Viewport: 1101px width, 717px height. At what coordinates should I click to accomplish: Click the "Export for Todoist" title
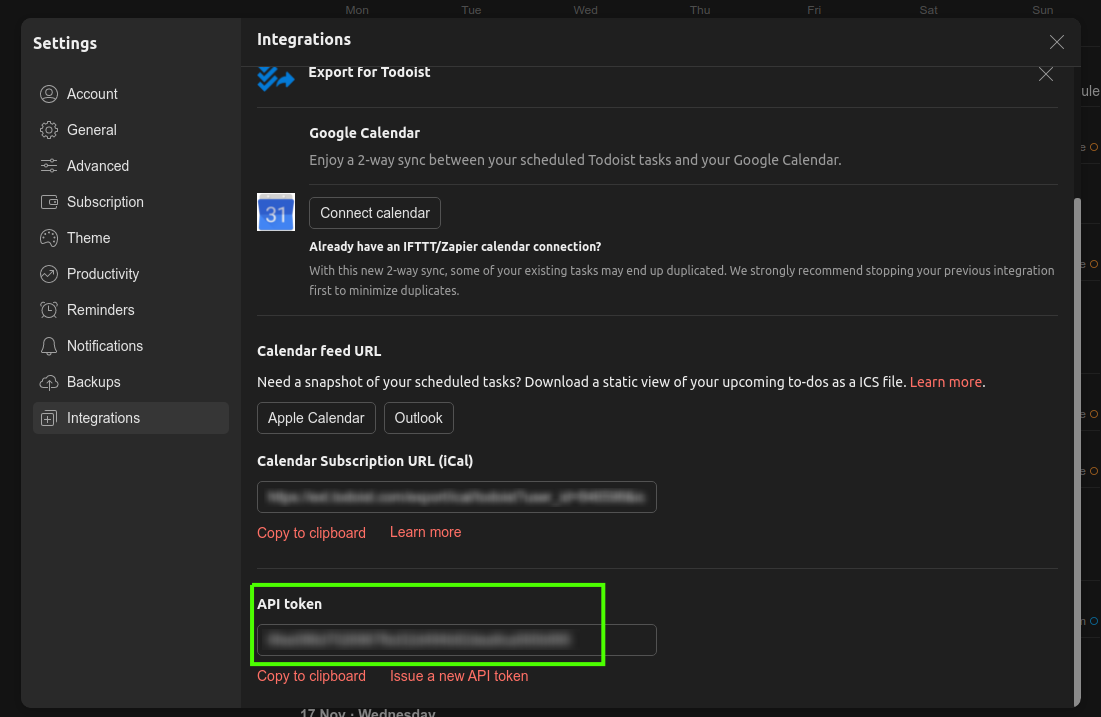click(369, 72)
